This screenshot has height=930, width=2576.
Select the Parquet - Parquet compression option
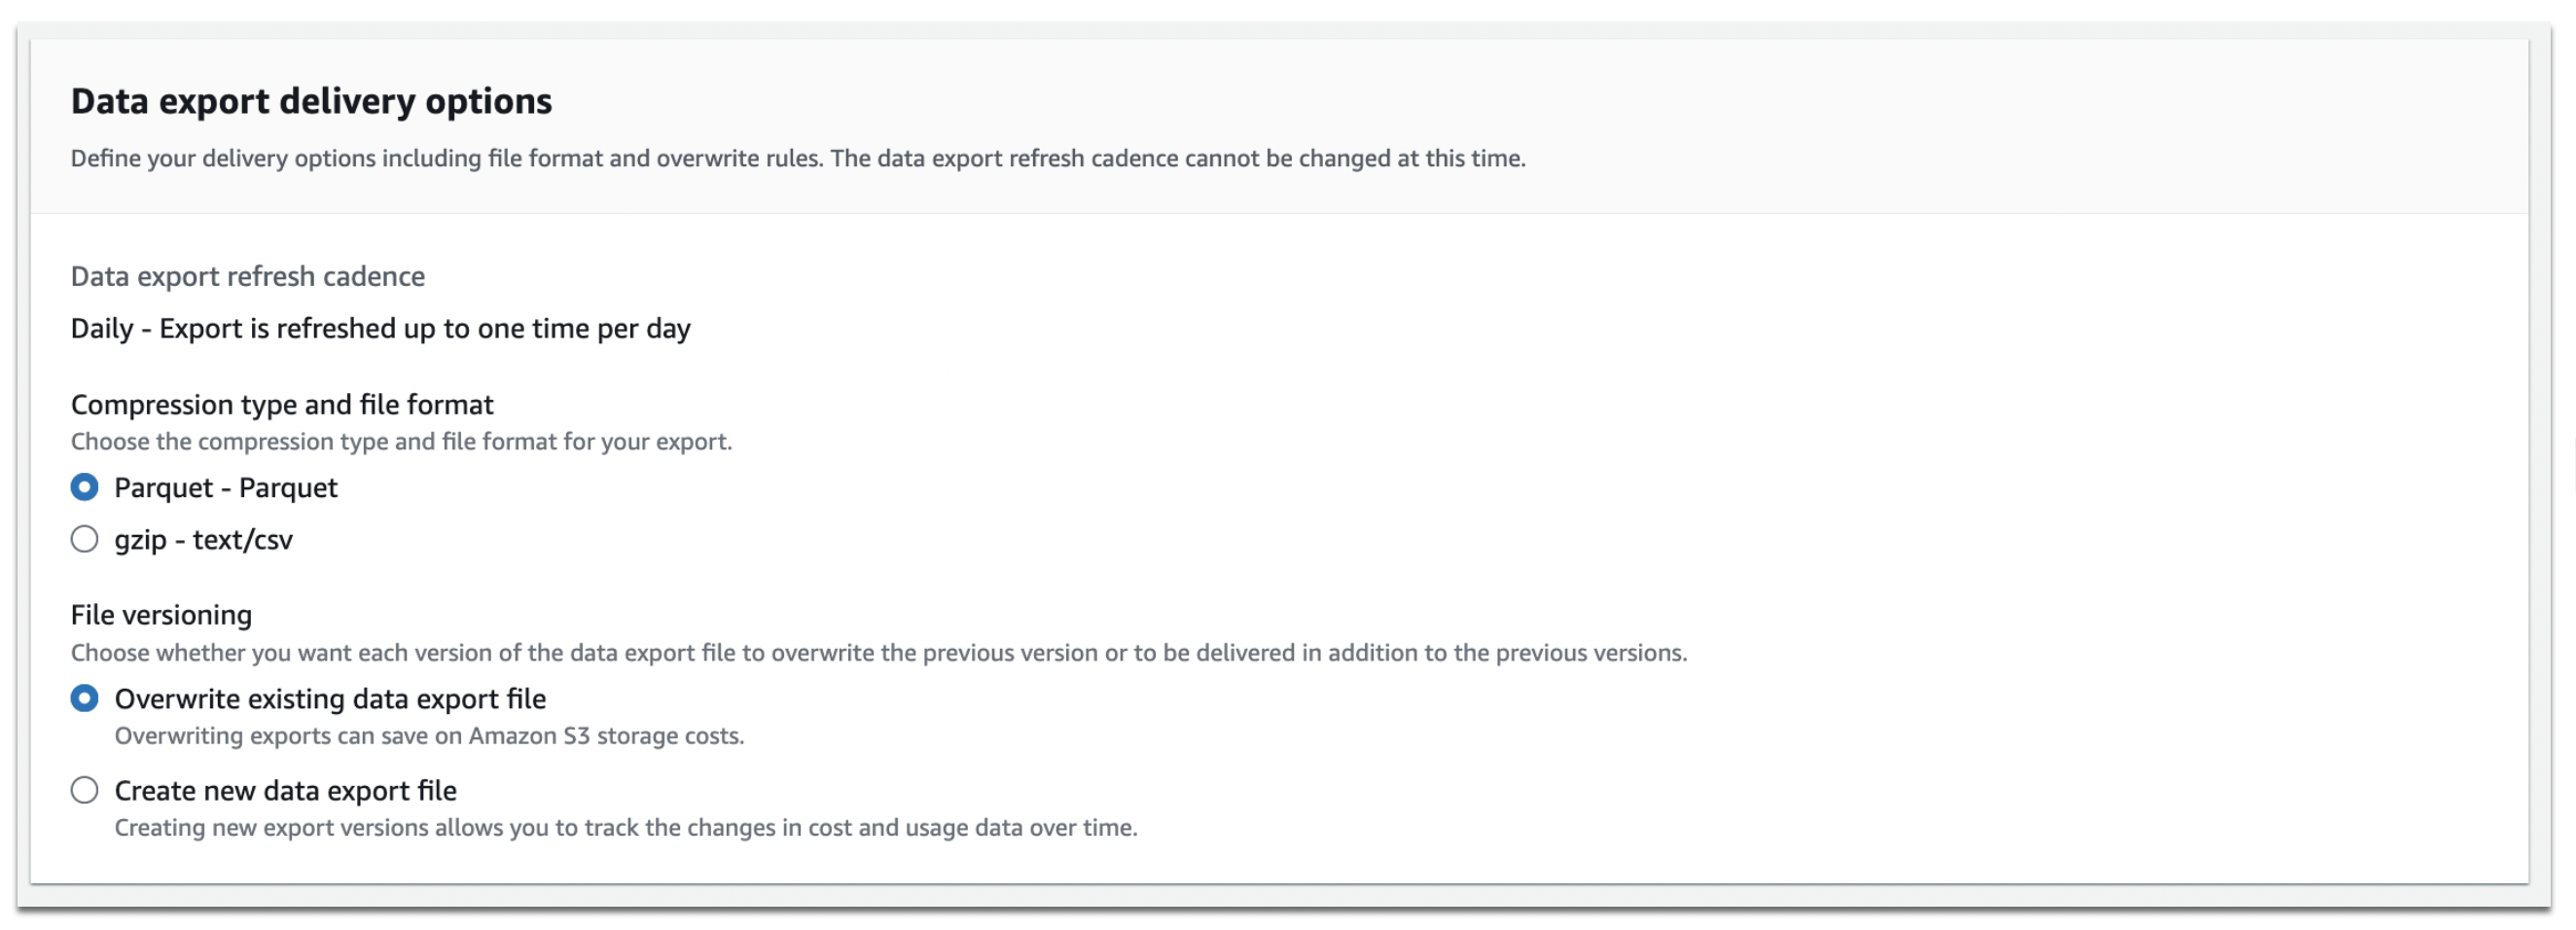tap(85, 488)
